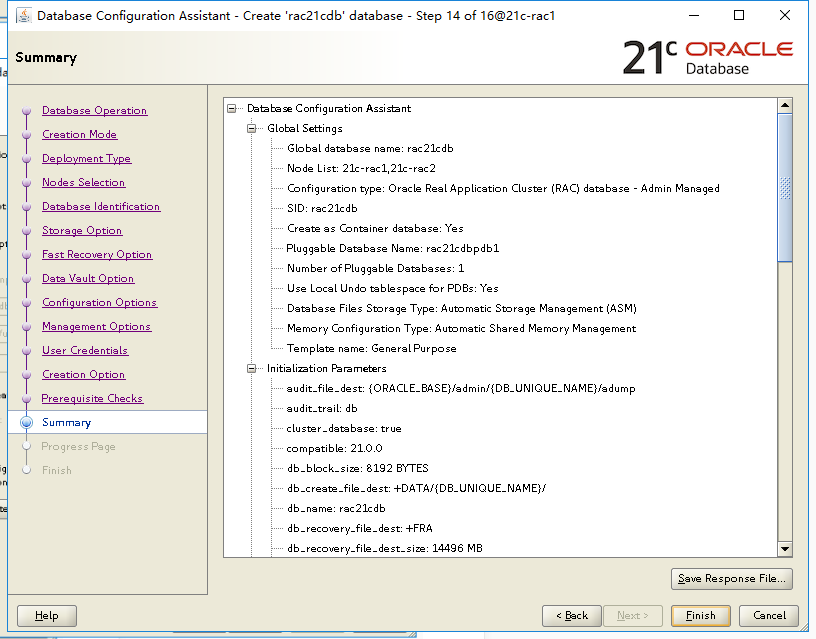Viewport: 816px width, 639px height.
Task: Minimize the Database Configuration Assistant window
Action: [x=694, y=16]
